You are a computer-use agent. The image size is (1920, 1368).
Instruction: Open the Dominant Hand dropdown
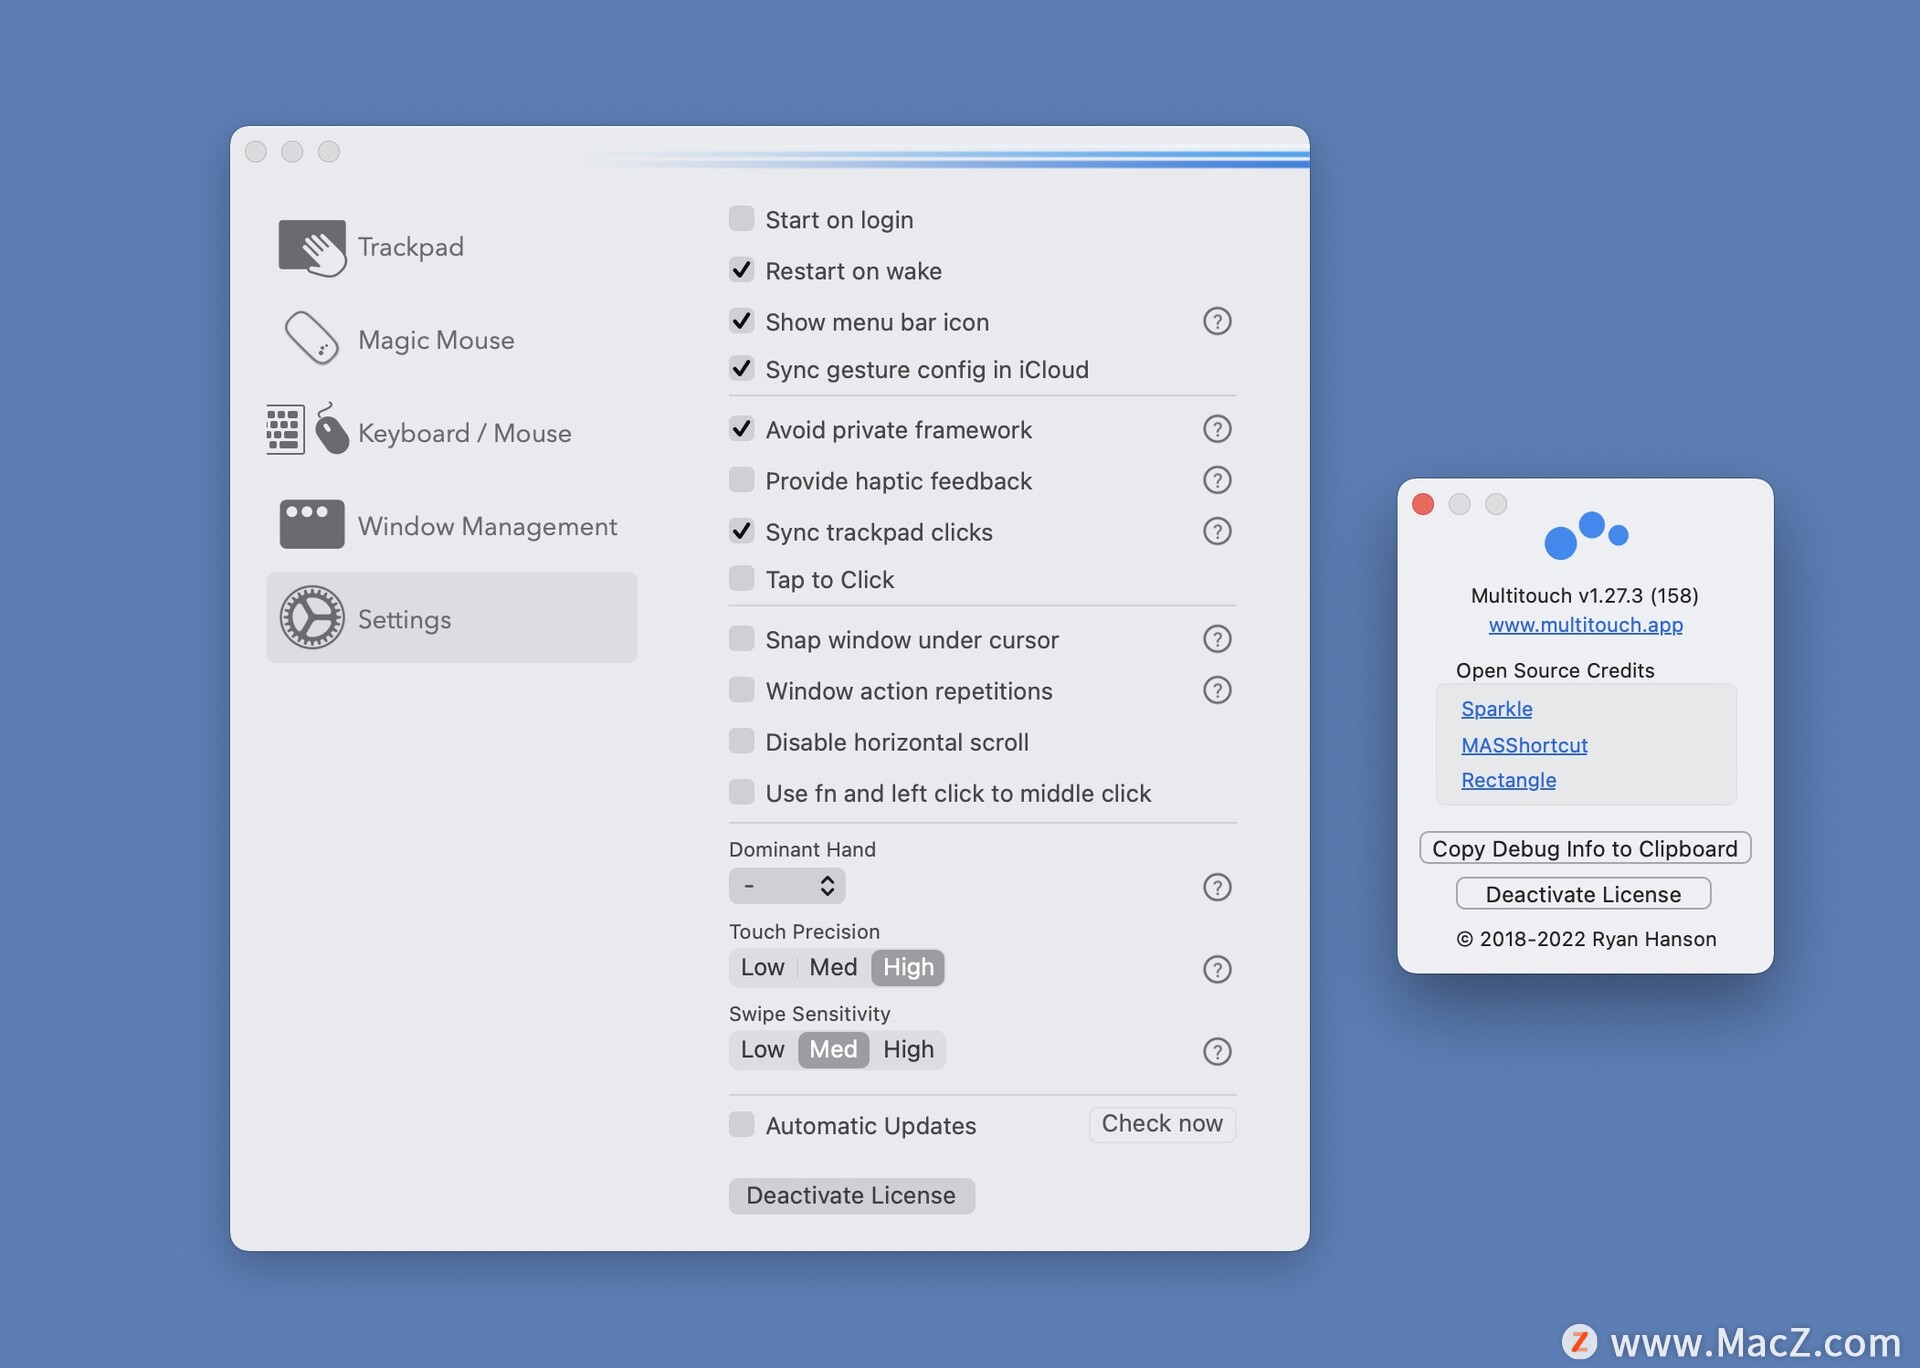[787, 886]
